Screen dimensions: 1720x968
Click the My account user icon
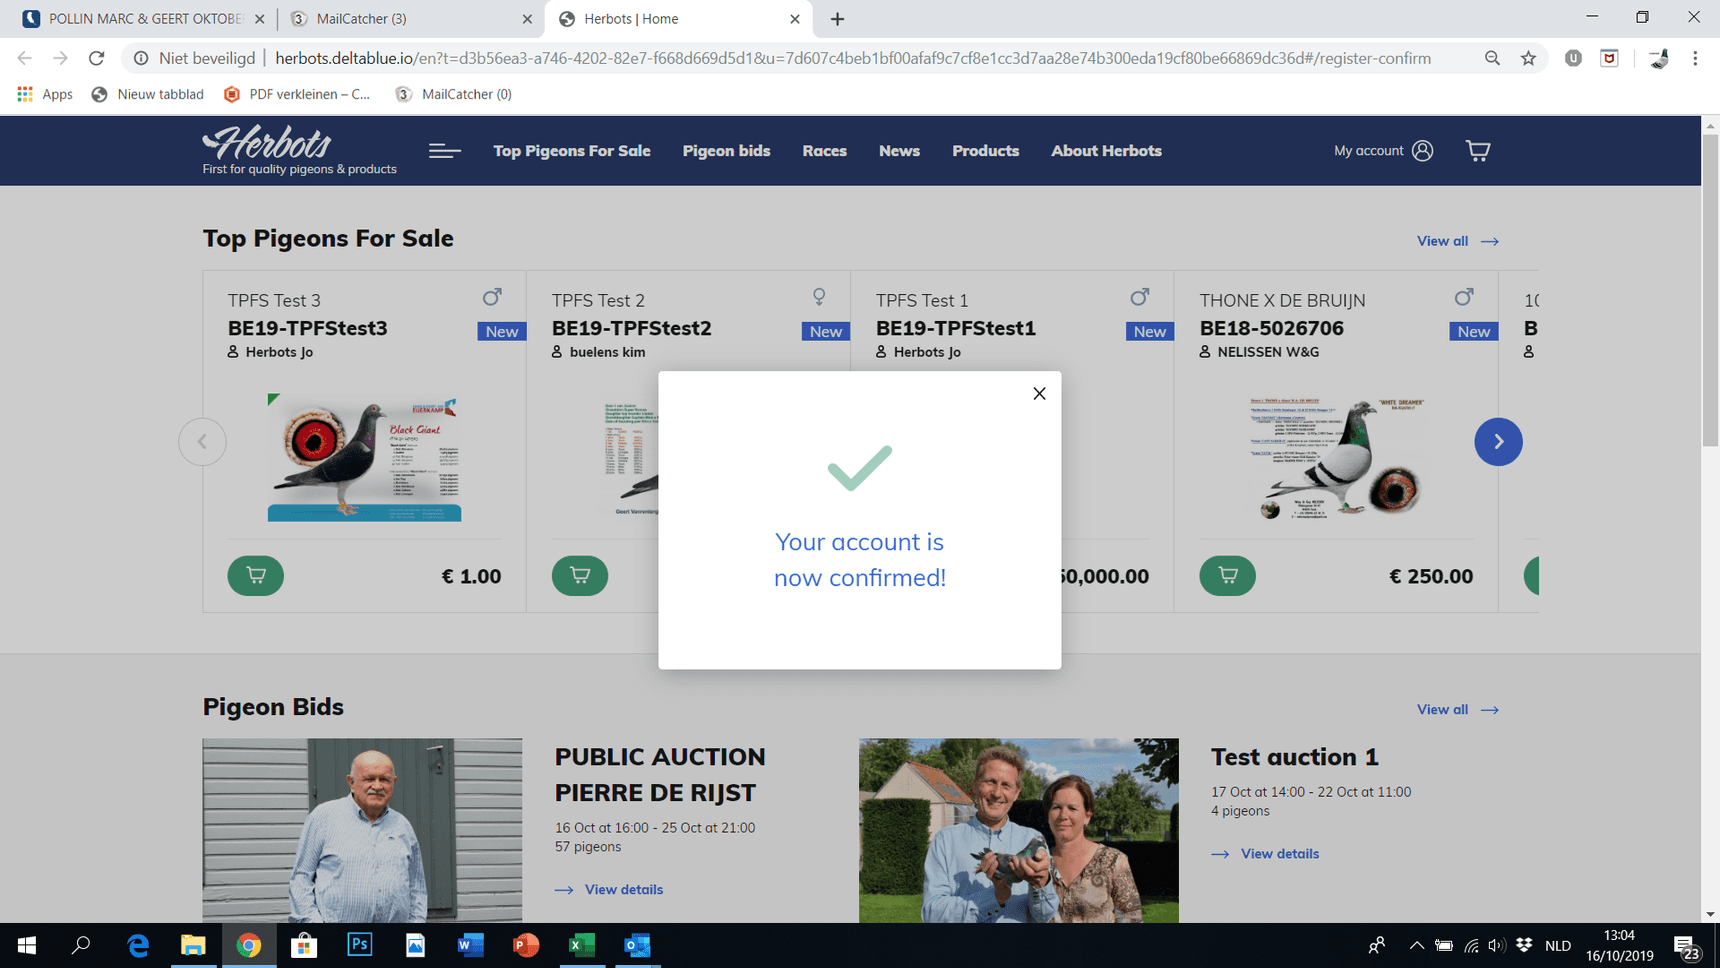pyautogui.click(x=1422, y=151)
